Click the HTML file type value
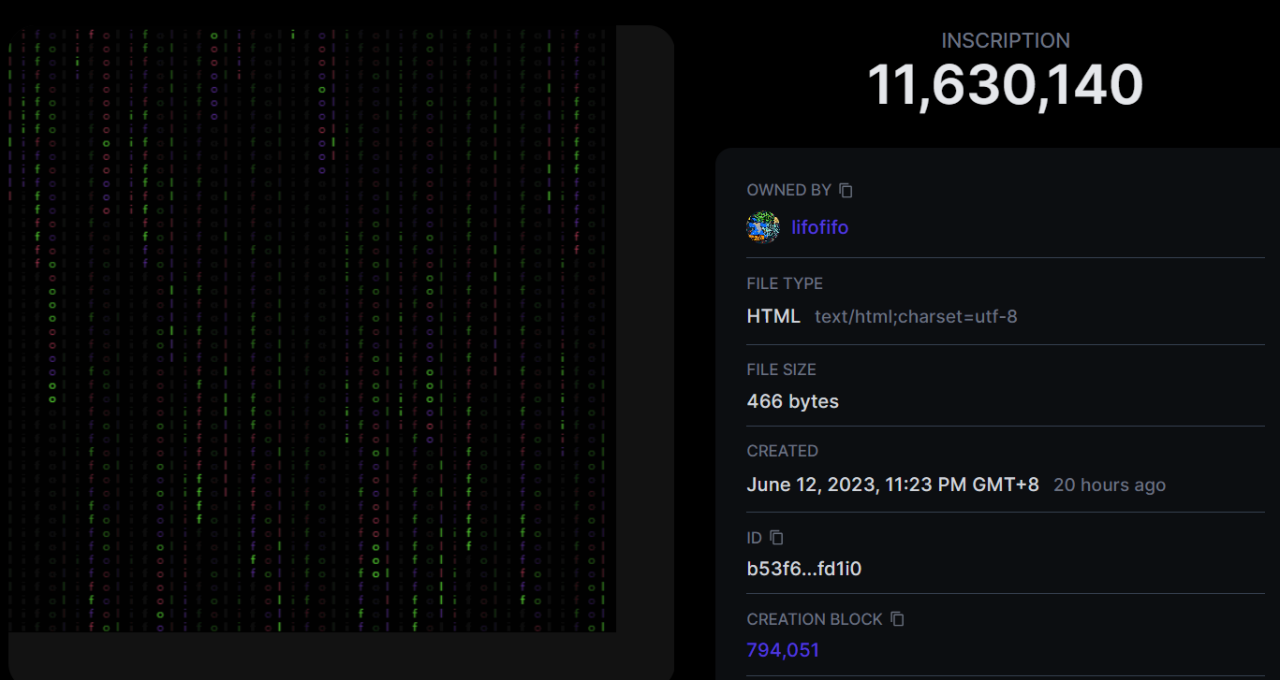Image resolution: width=1280 pixels, height=680 pixels. click(x=773, y=316)
